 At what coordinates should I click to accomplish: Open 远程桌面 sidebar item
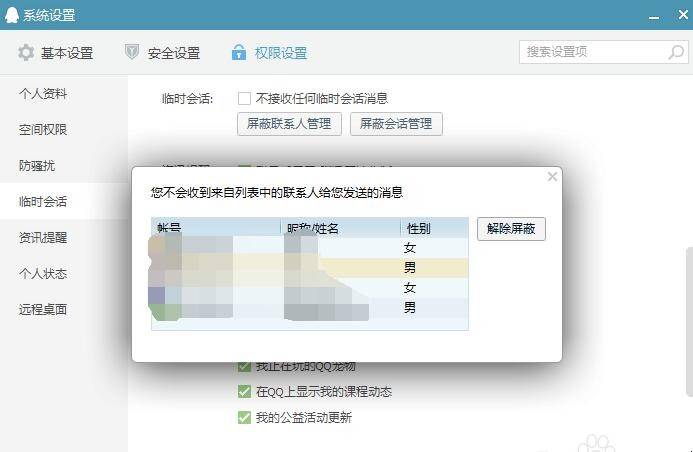tap(43, 309)
